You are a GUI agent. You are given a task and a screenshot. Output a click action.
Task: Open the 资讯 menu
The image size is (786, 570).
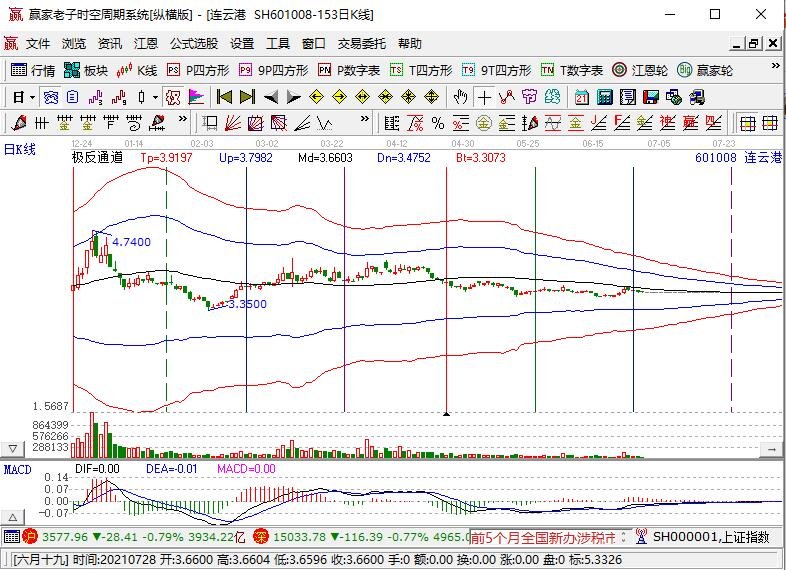[x=110, y=44]
